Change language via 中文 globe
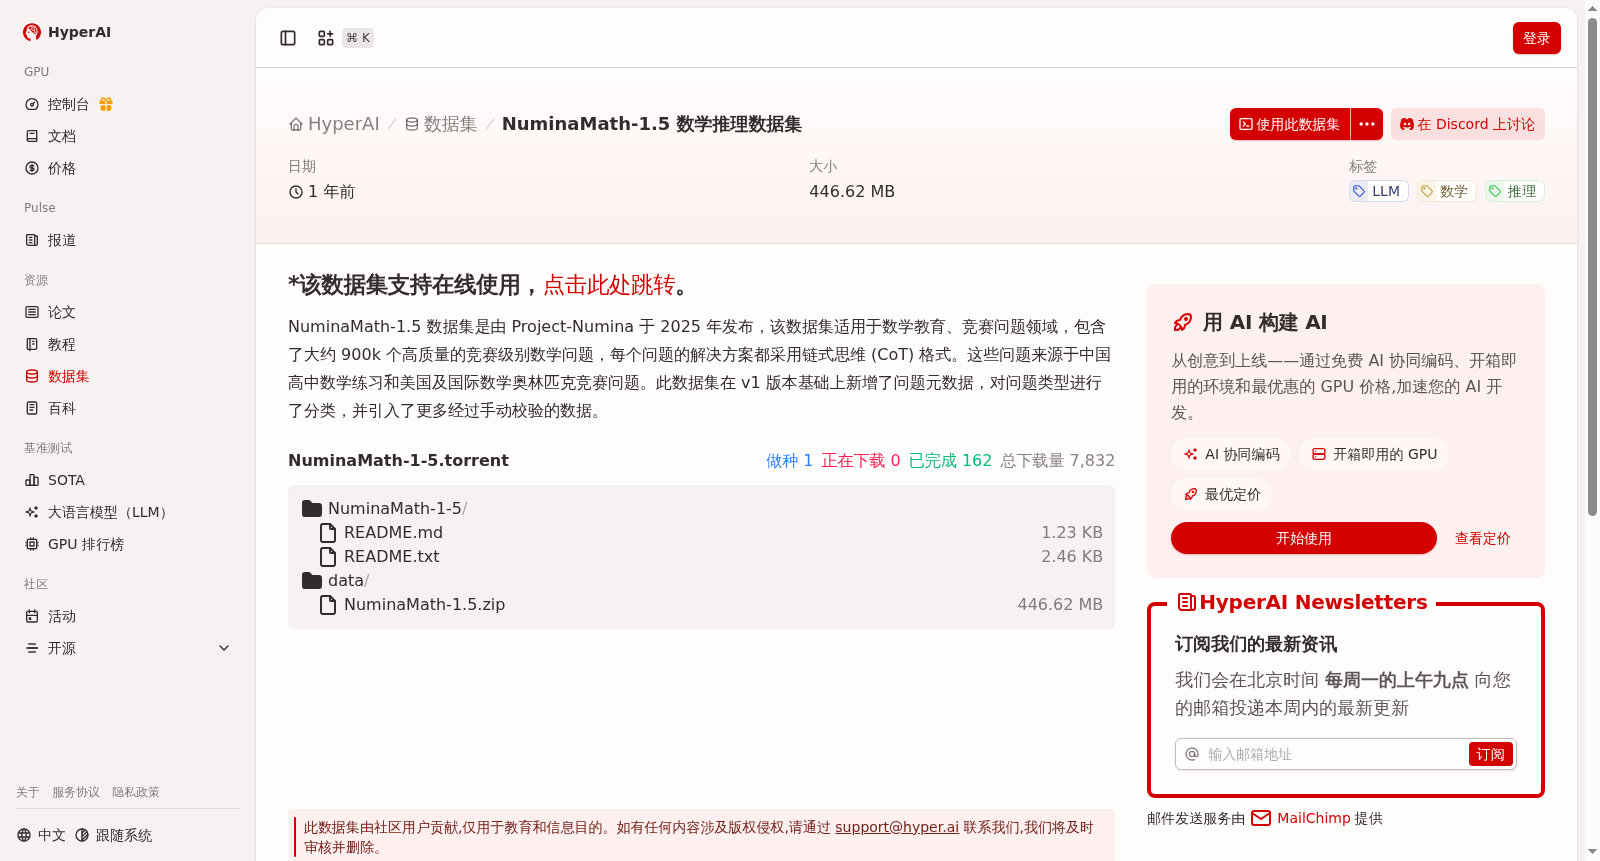This screenshot has height=861, width=1600. (x=41, y=835)
